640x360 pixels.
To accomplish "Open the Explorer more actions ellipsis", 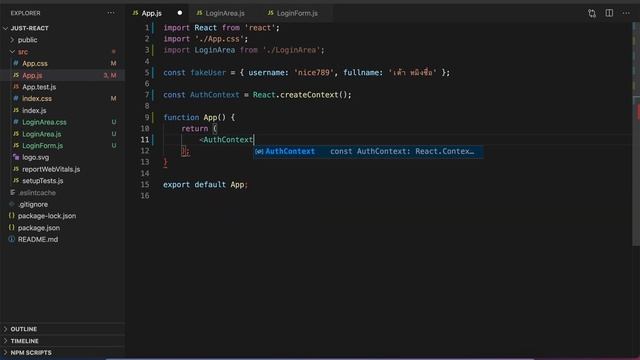I will click(x=111, y=13).
